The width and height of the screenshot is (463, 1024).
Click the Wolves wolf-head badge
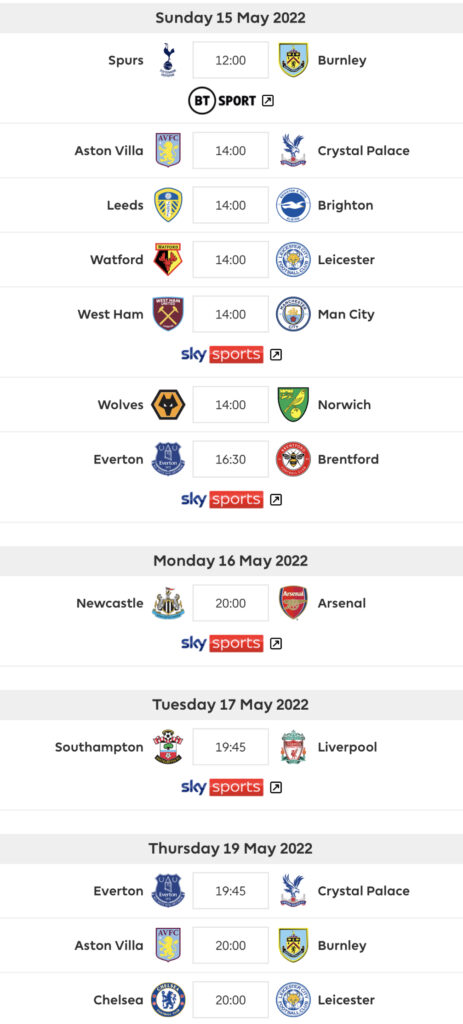pos(168,404)
